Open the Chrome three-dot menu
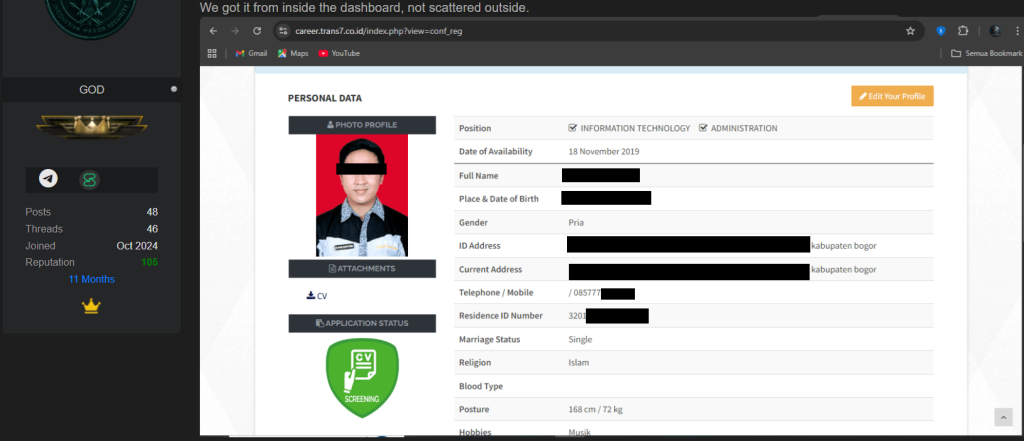Screen dimensions: 1024x441 pos(1017,31)
